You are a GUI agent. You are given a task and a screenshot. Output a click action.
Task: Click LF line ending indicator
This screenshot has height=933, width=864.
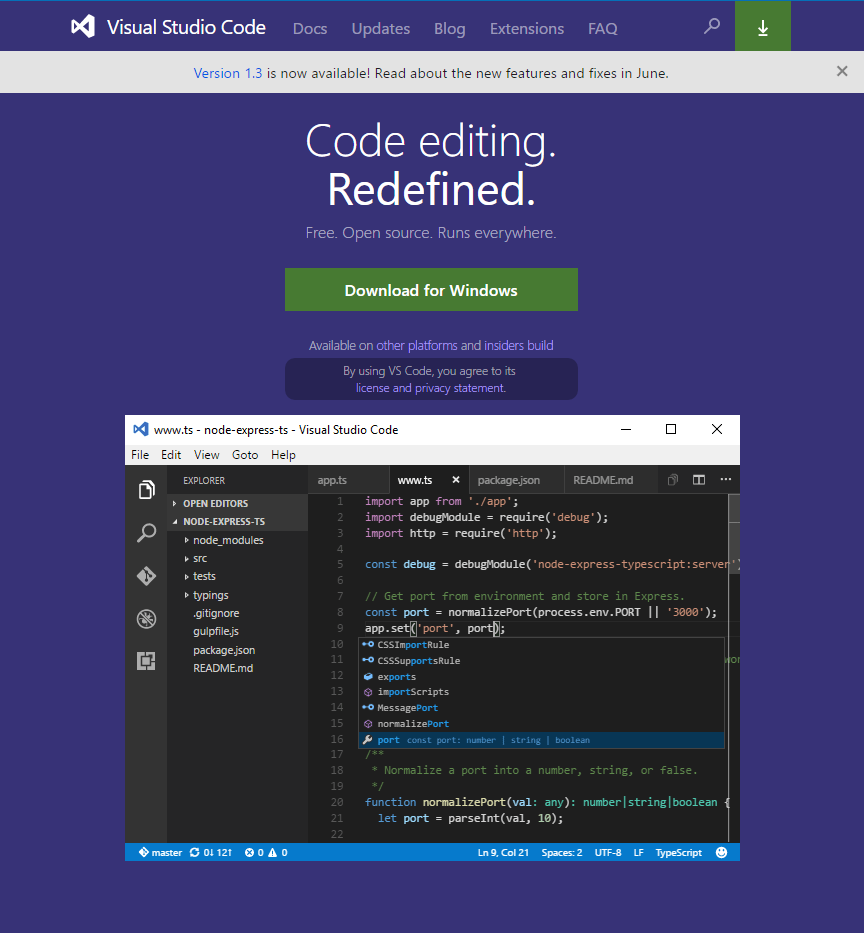coord(638,852)
